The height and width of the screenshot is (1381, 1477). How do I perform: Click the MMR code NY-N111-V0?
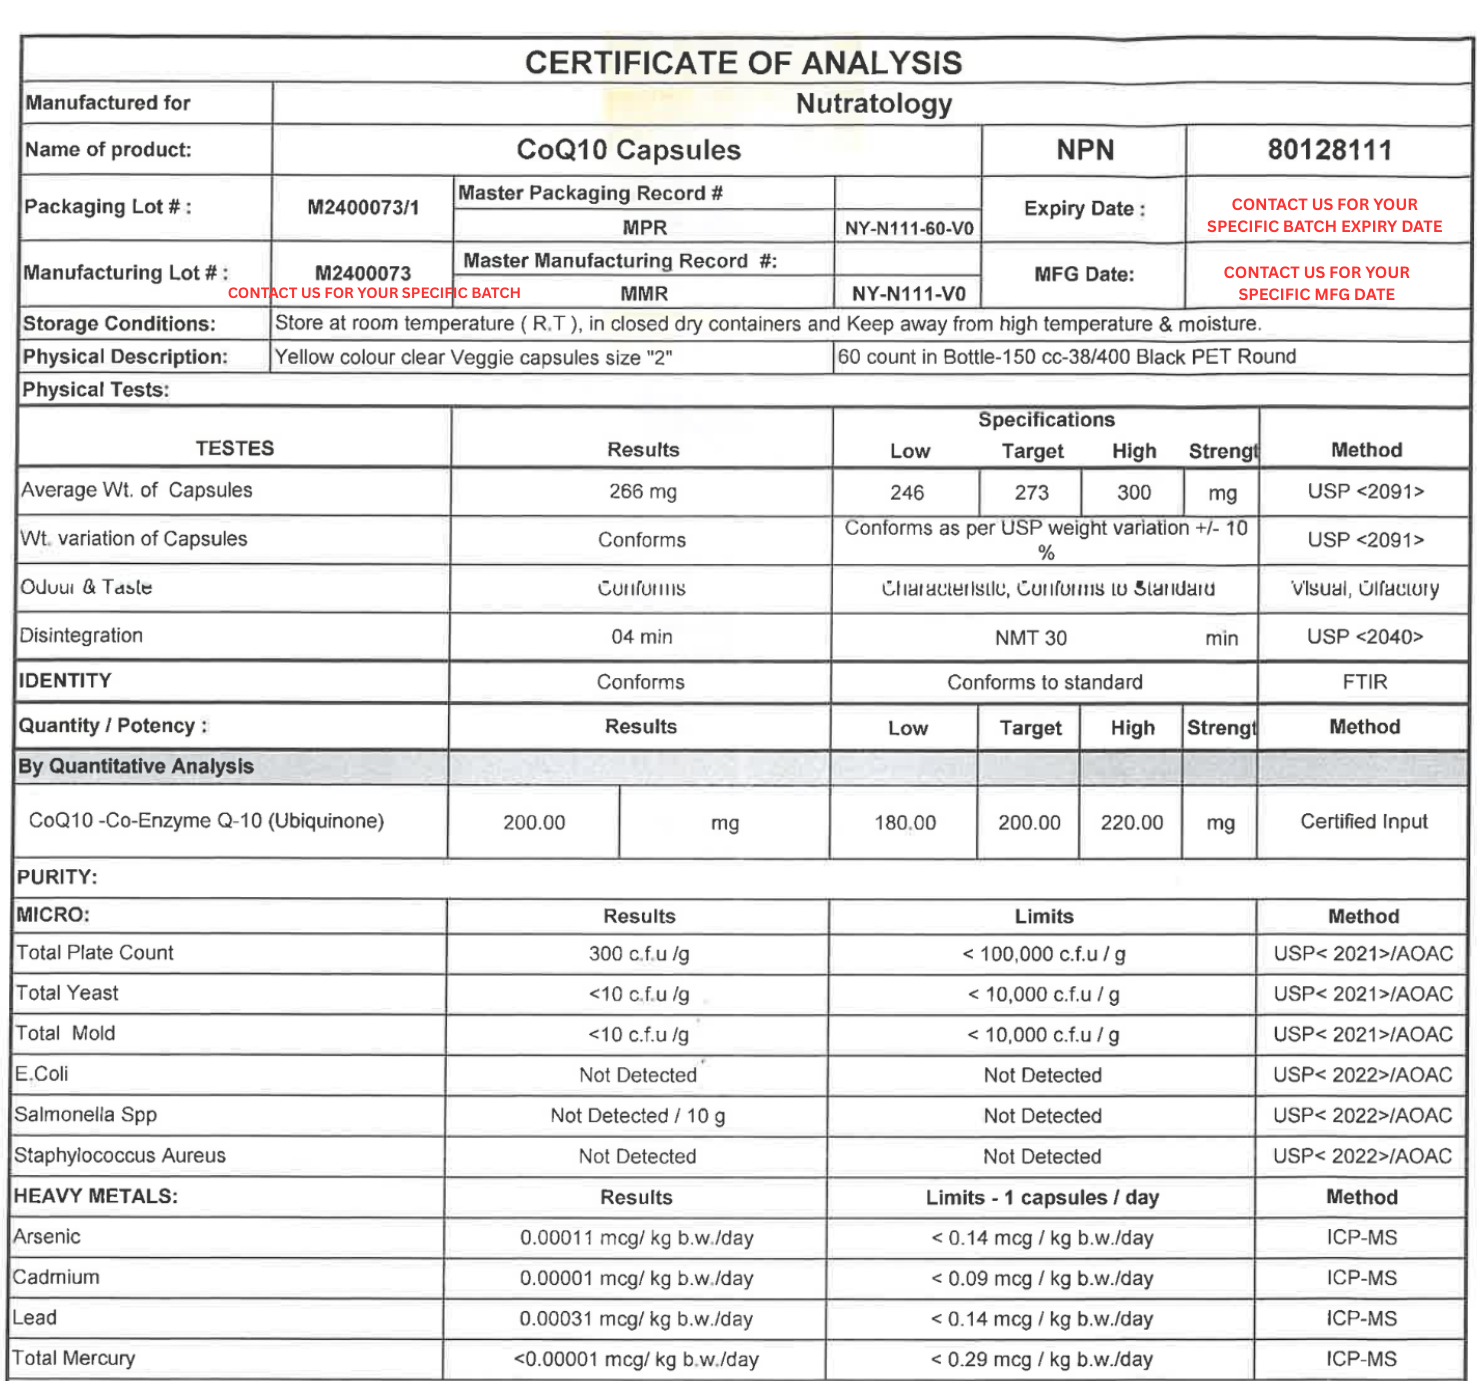pos(908,294)
